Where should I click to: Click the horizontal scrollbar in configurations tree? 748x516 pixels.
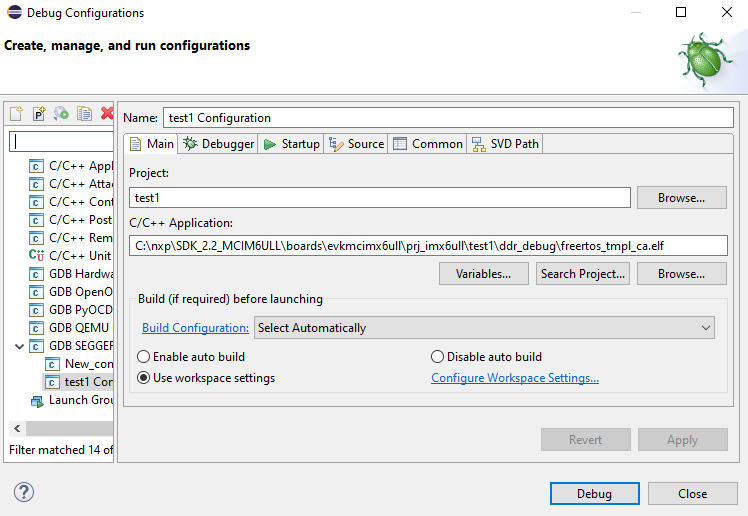coord(70,428)
